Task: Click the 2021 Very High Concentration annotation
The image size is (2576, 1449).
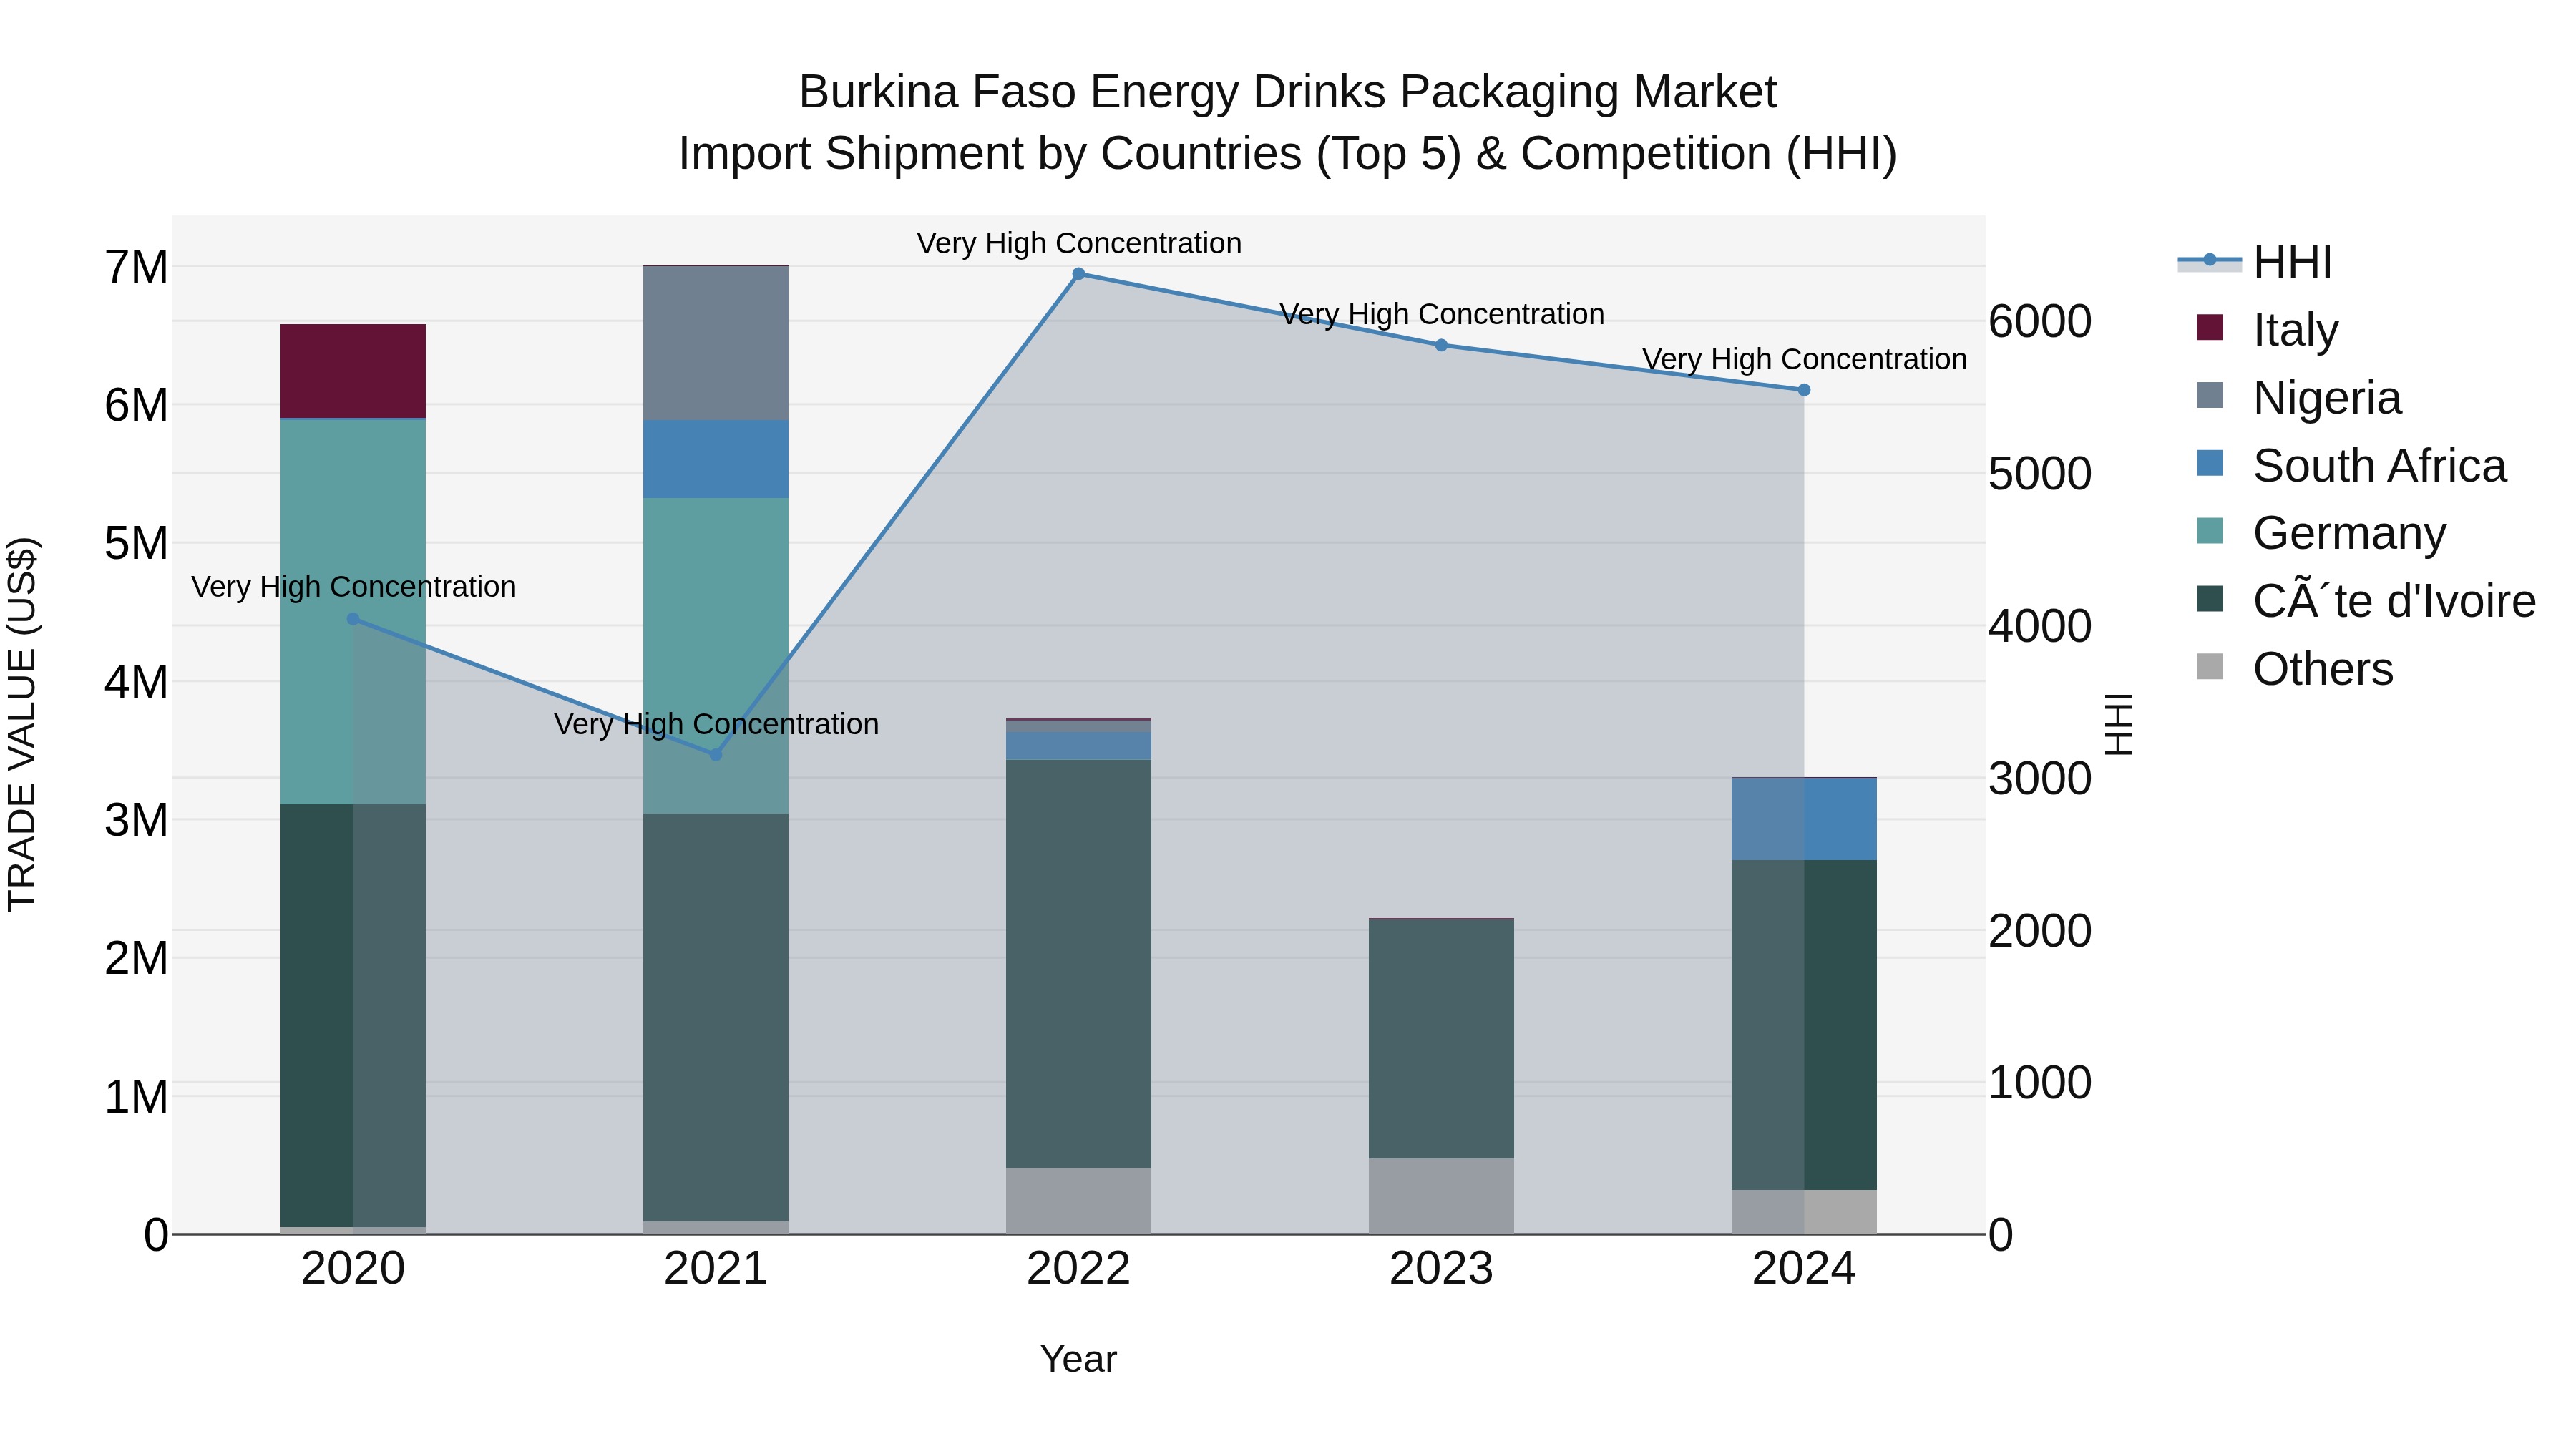Action: coord(716,724)
